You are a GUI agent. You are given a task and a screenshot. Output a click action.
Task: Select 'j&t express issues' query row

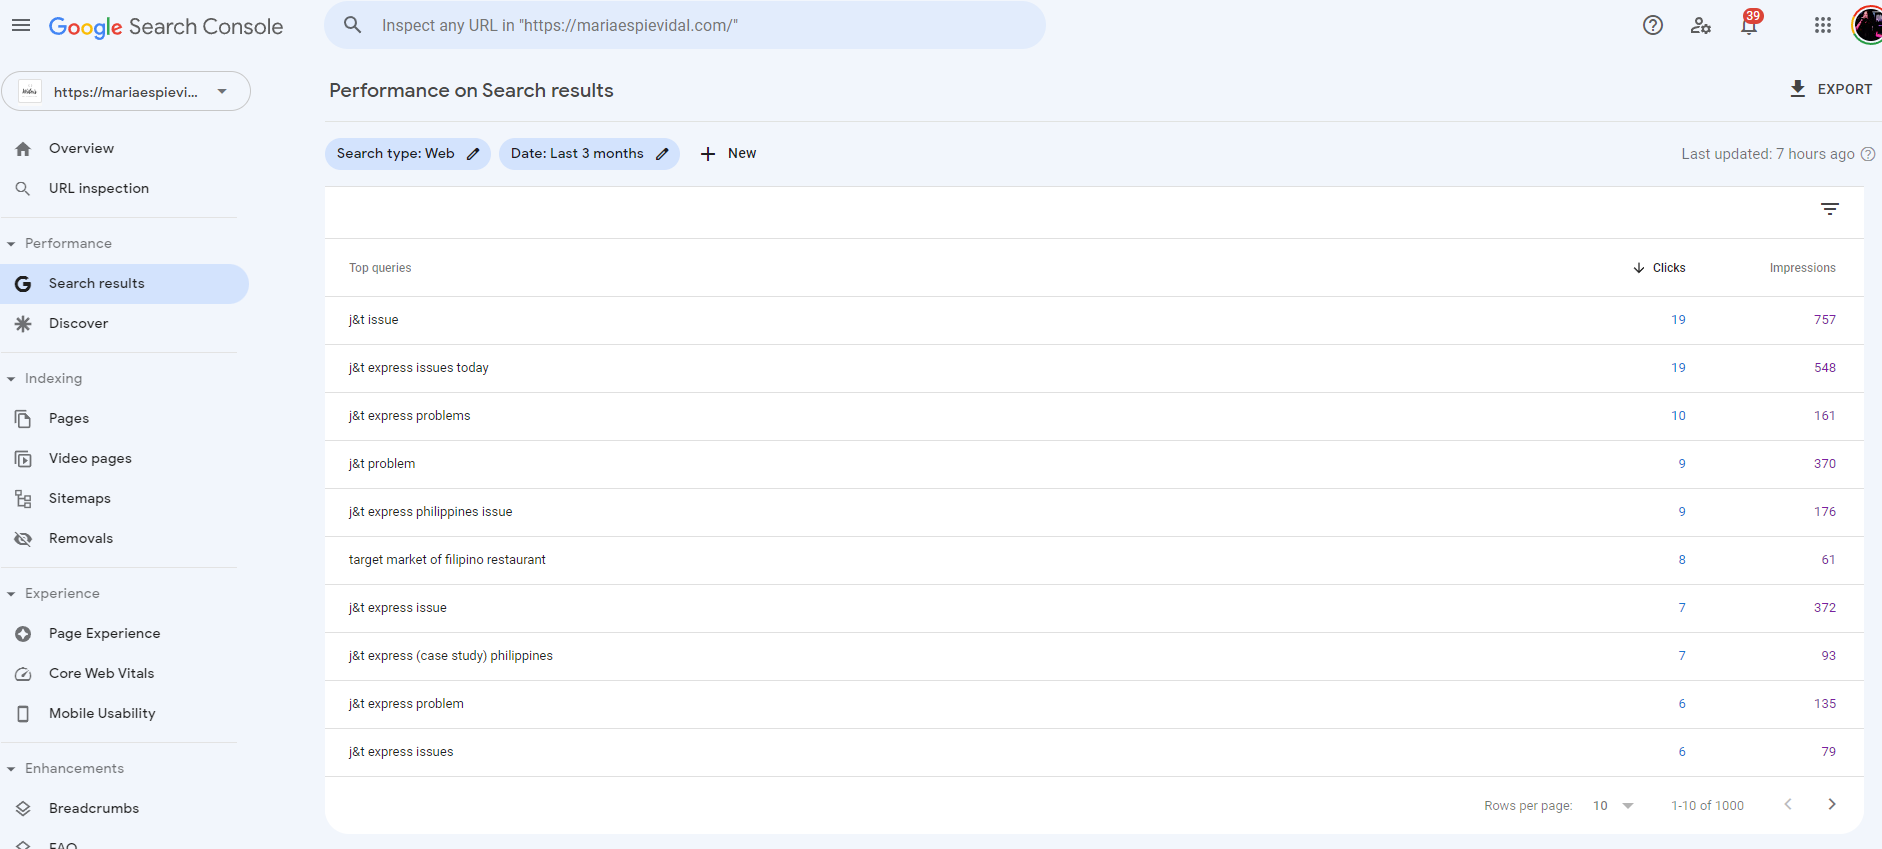point(1094,752)
